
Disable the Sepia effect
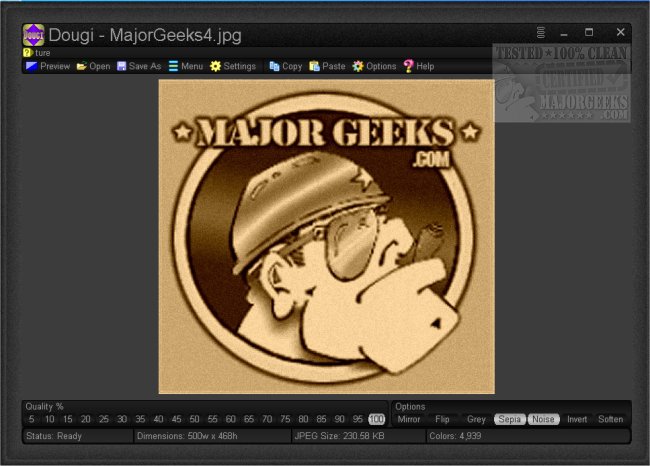tap(509, 419)
